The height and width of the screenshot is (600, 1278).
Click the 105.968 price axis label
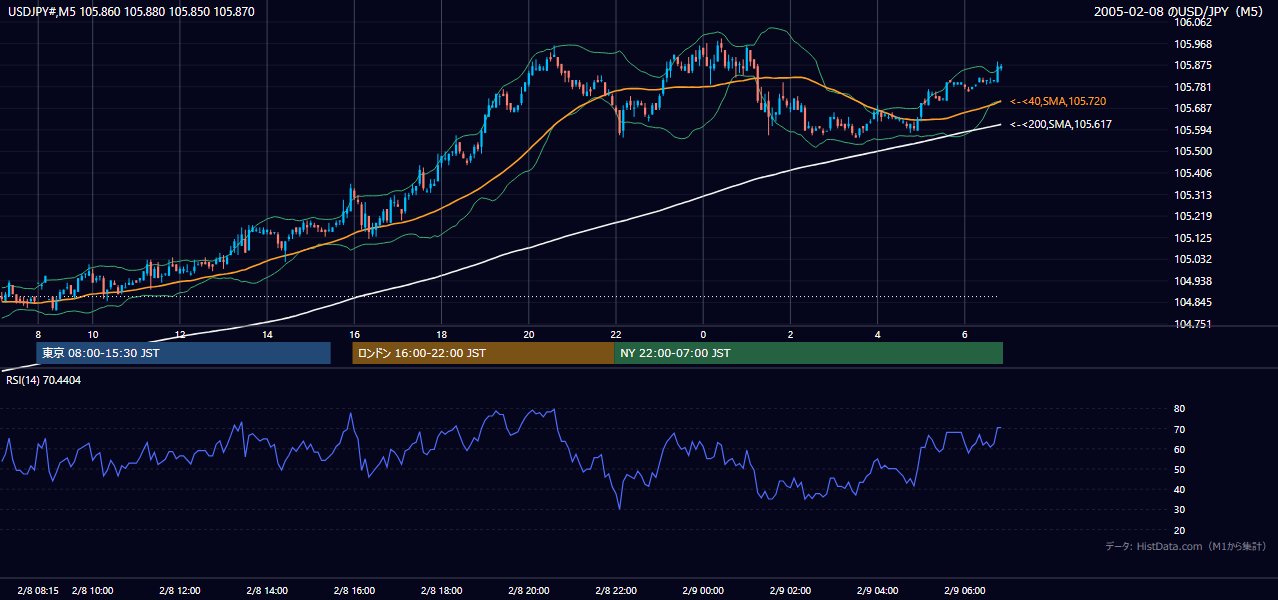[x=1193, y=44]
